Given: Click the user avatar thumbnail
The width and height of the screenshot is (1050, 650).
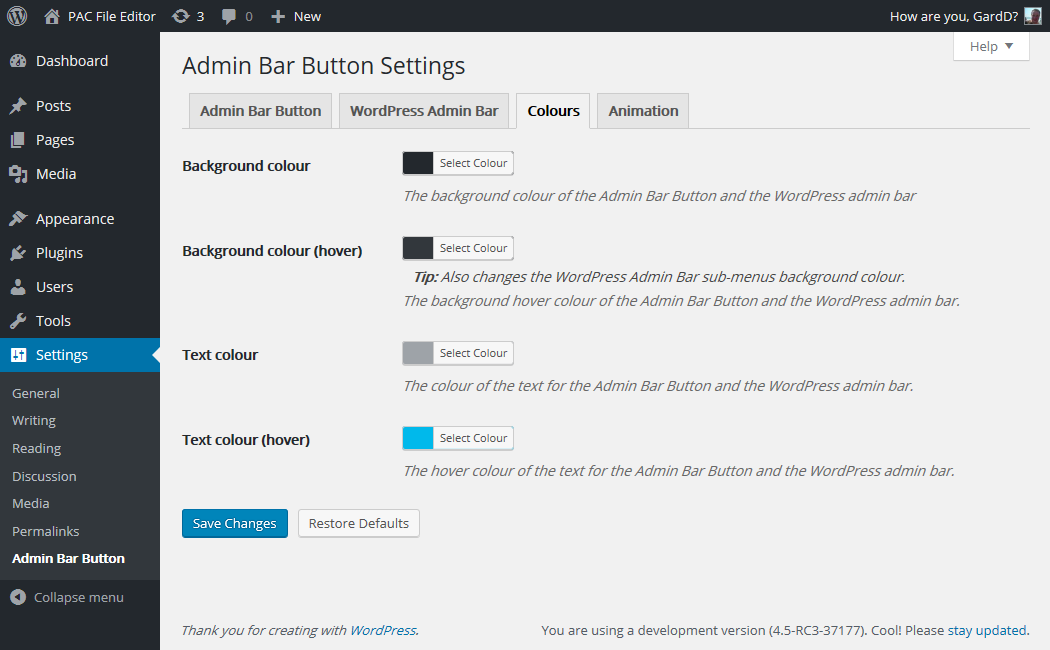Looking at the screenshot, I should coord(1033,16).
